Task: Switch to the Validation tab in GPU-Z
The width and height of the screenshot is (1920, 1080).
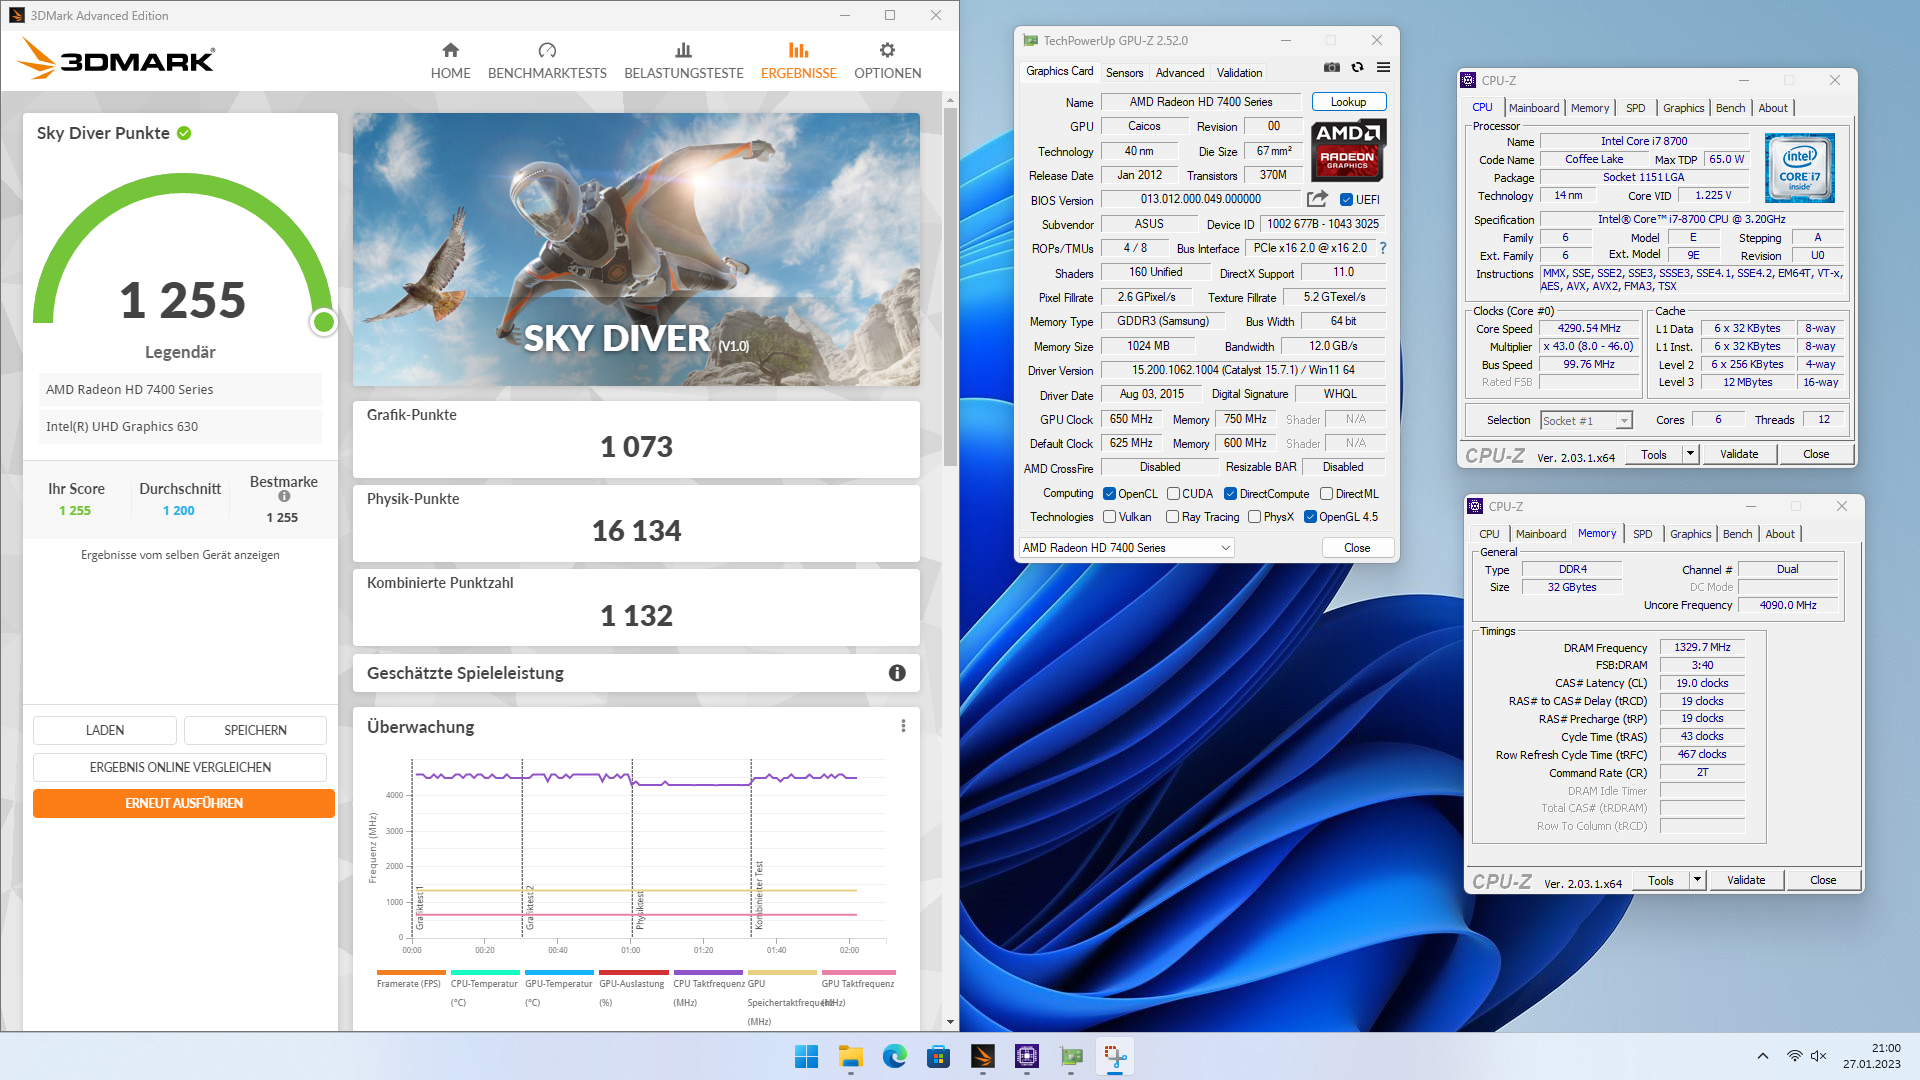Action: (x=1239, y=73)
